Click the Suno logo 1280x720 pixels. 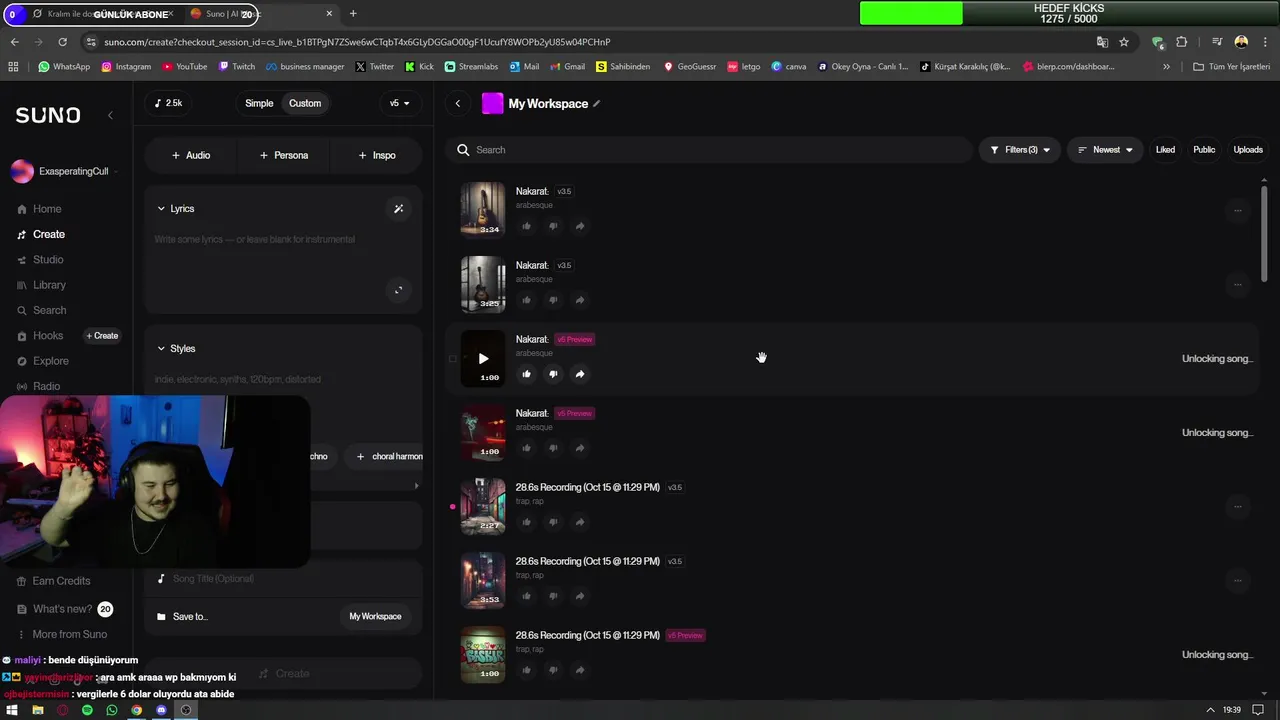48,116
